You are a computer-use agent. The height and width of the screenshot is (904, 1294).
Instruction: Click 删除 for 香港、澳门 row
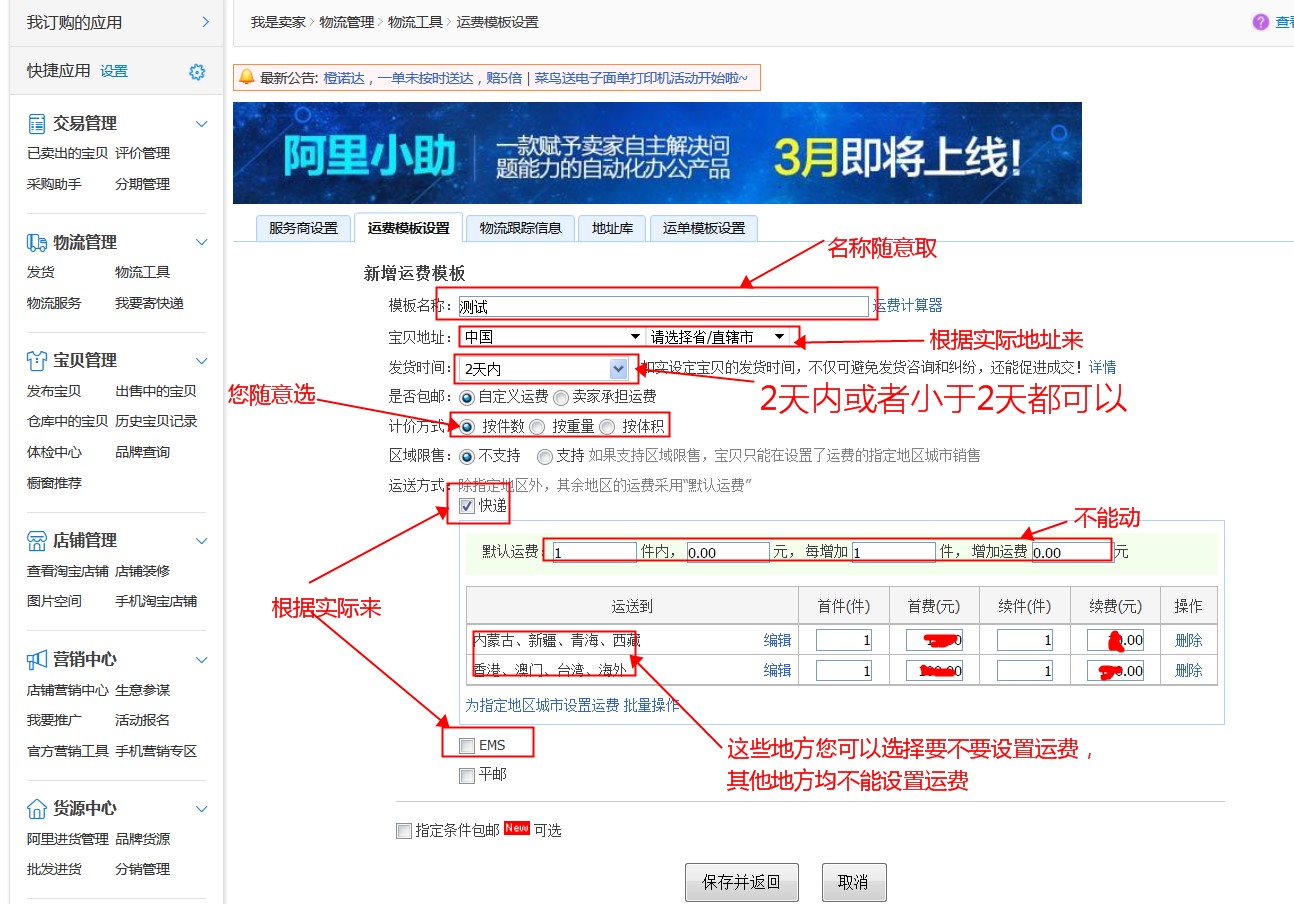(1189, 671)
